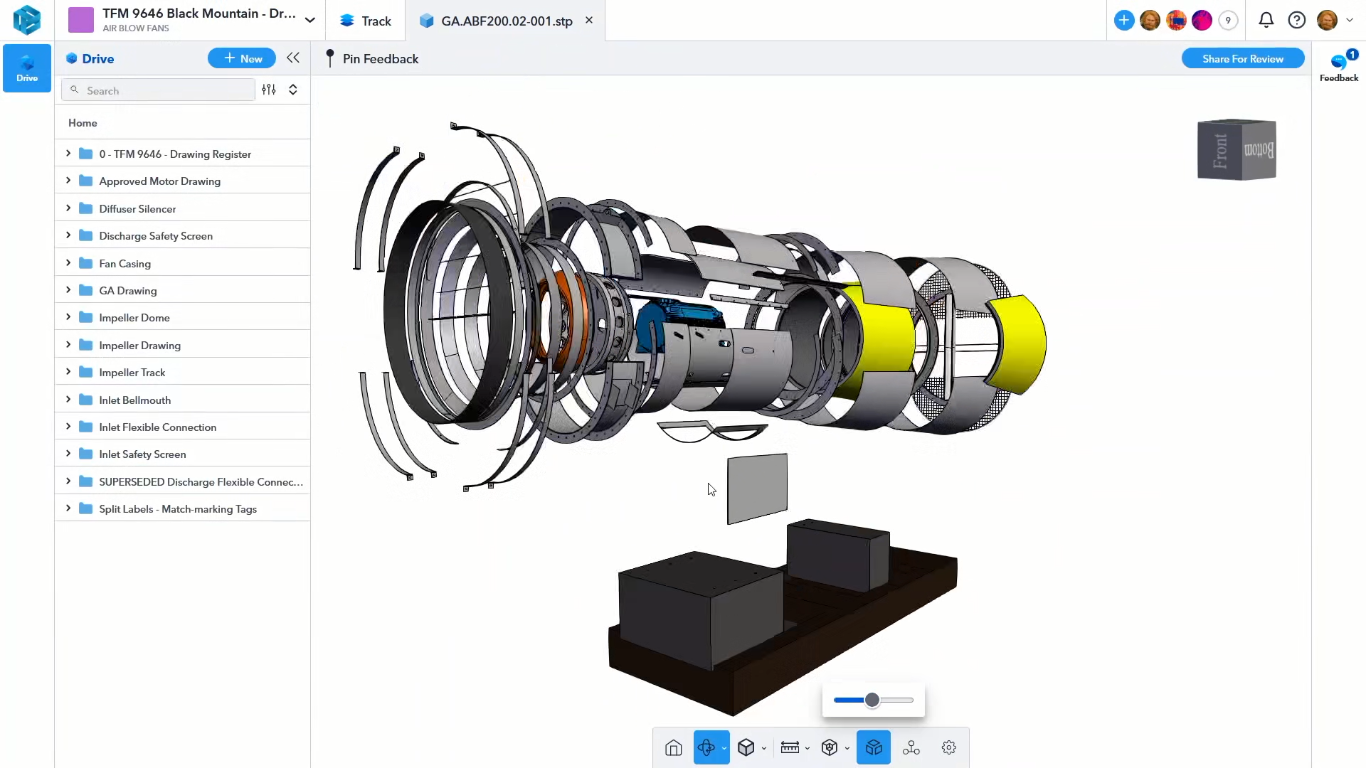Close the GA.ABF200.02-001.stp tab
The width and height of the screenshot is (1366, 768).
(x=589, y=20)
